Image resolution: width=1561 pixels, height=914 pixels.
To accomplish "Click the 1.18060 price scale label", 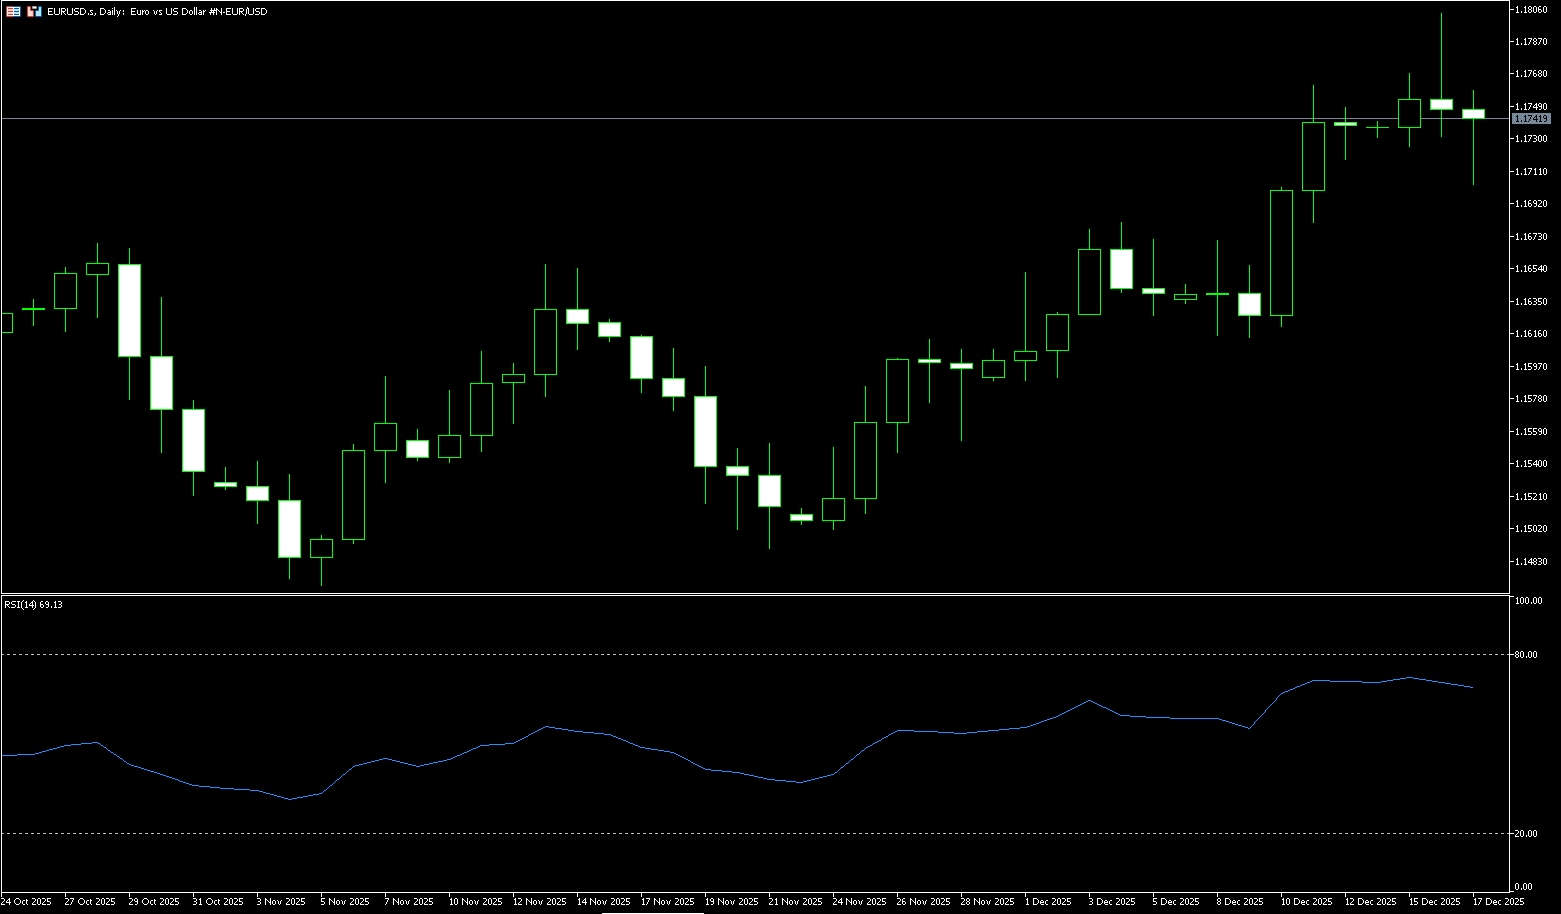I will pos(1531,9).
